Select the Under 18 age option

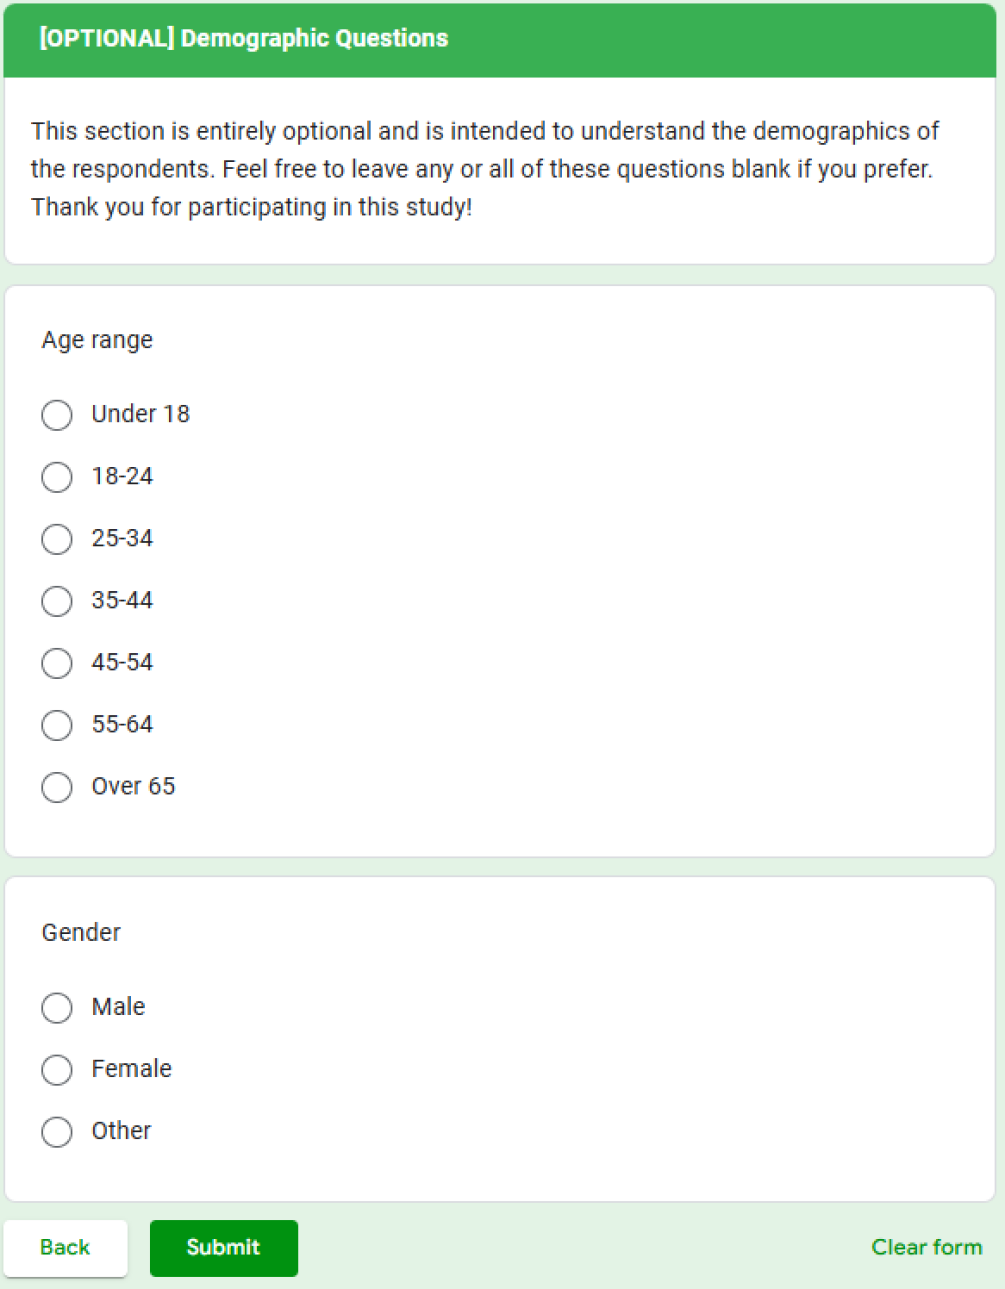(57, 415)
